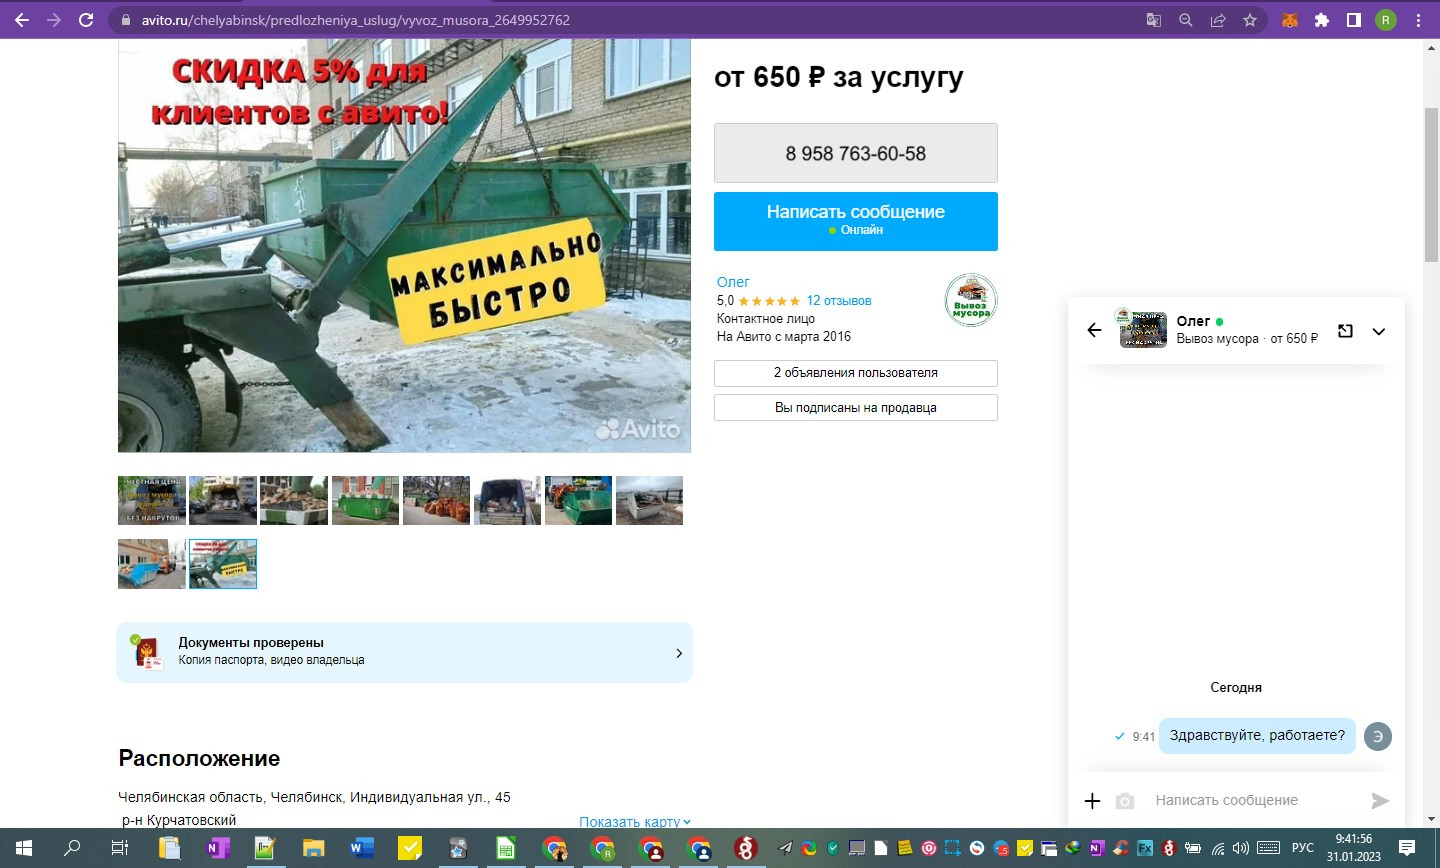Viewport: 1440px width, 868px height.
Task: Open Microsoft Word from the taskbar
Action: coord(362,848)
